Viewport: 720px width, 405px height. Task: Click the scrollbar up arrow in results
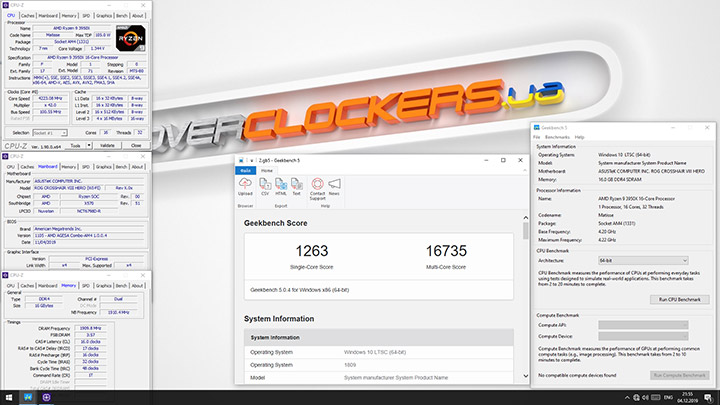526,218
